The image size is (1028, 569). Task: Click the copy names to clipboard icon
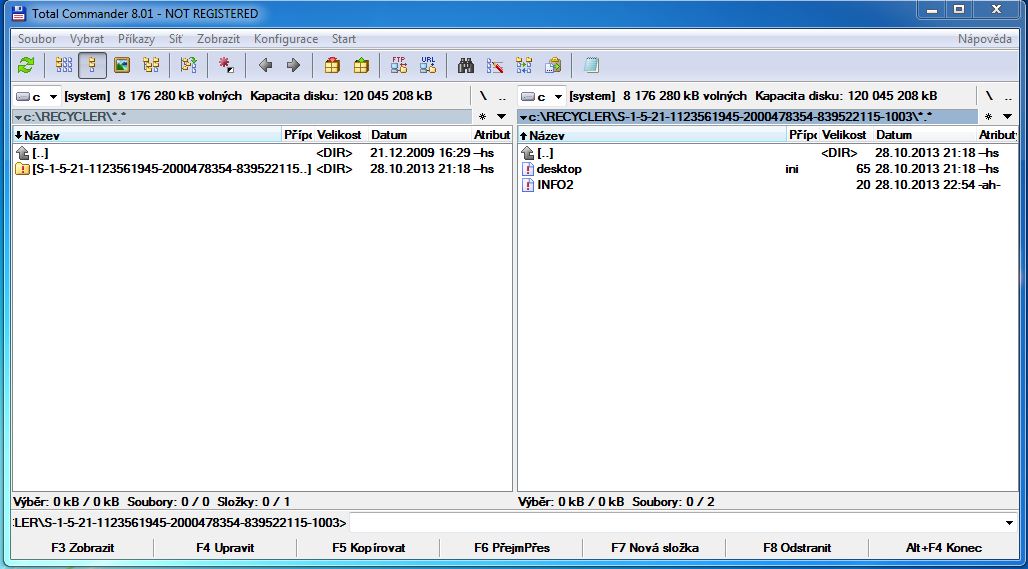tap(553, 65)
